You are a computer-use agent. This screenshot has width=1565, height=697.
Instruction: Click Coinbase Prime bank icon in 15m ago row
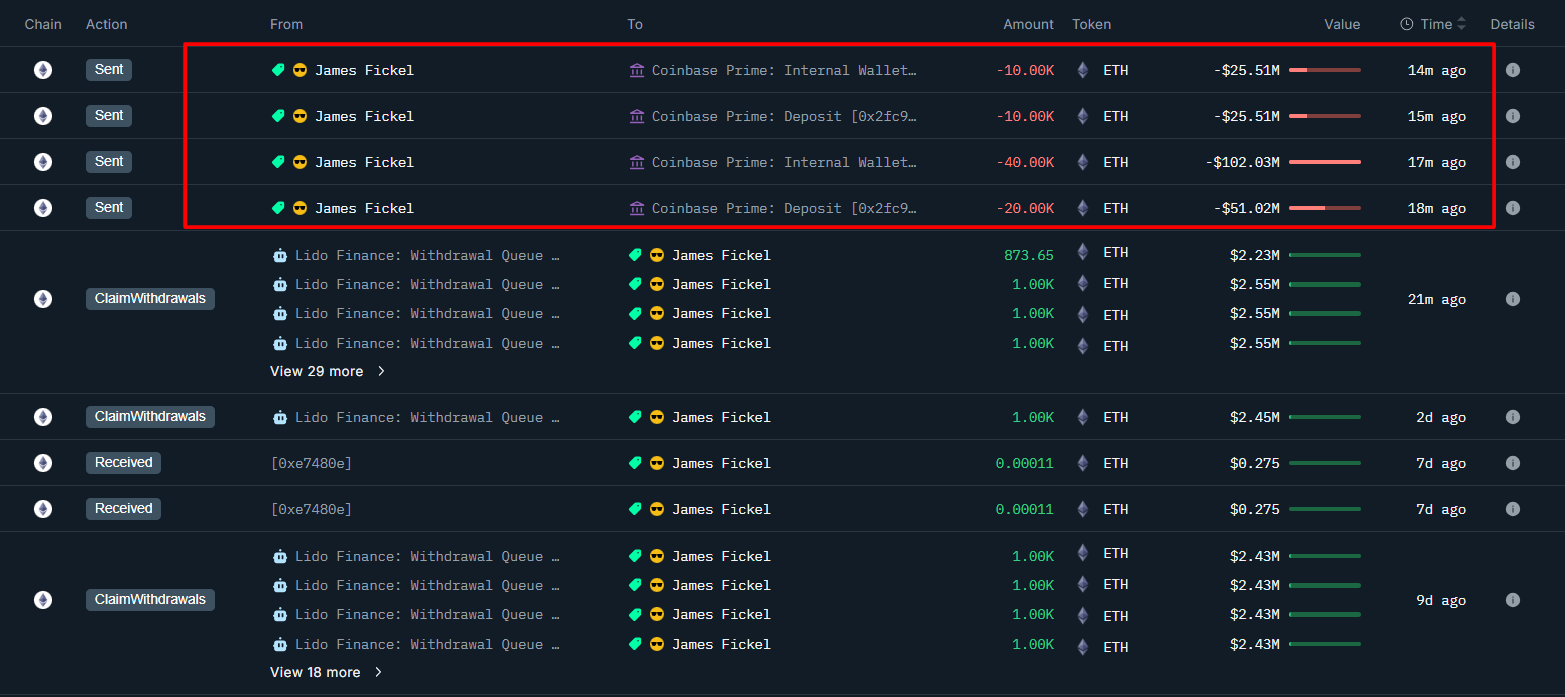pyautogui.click(x=637, y=116)
